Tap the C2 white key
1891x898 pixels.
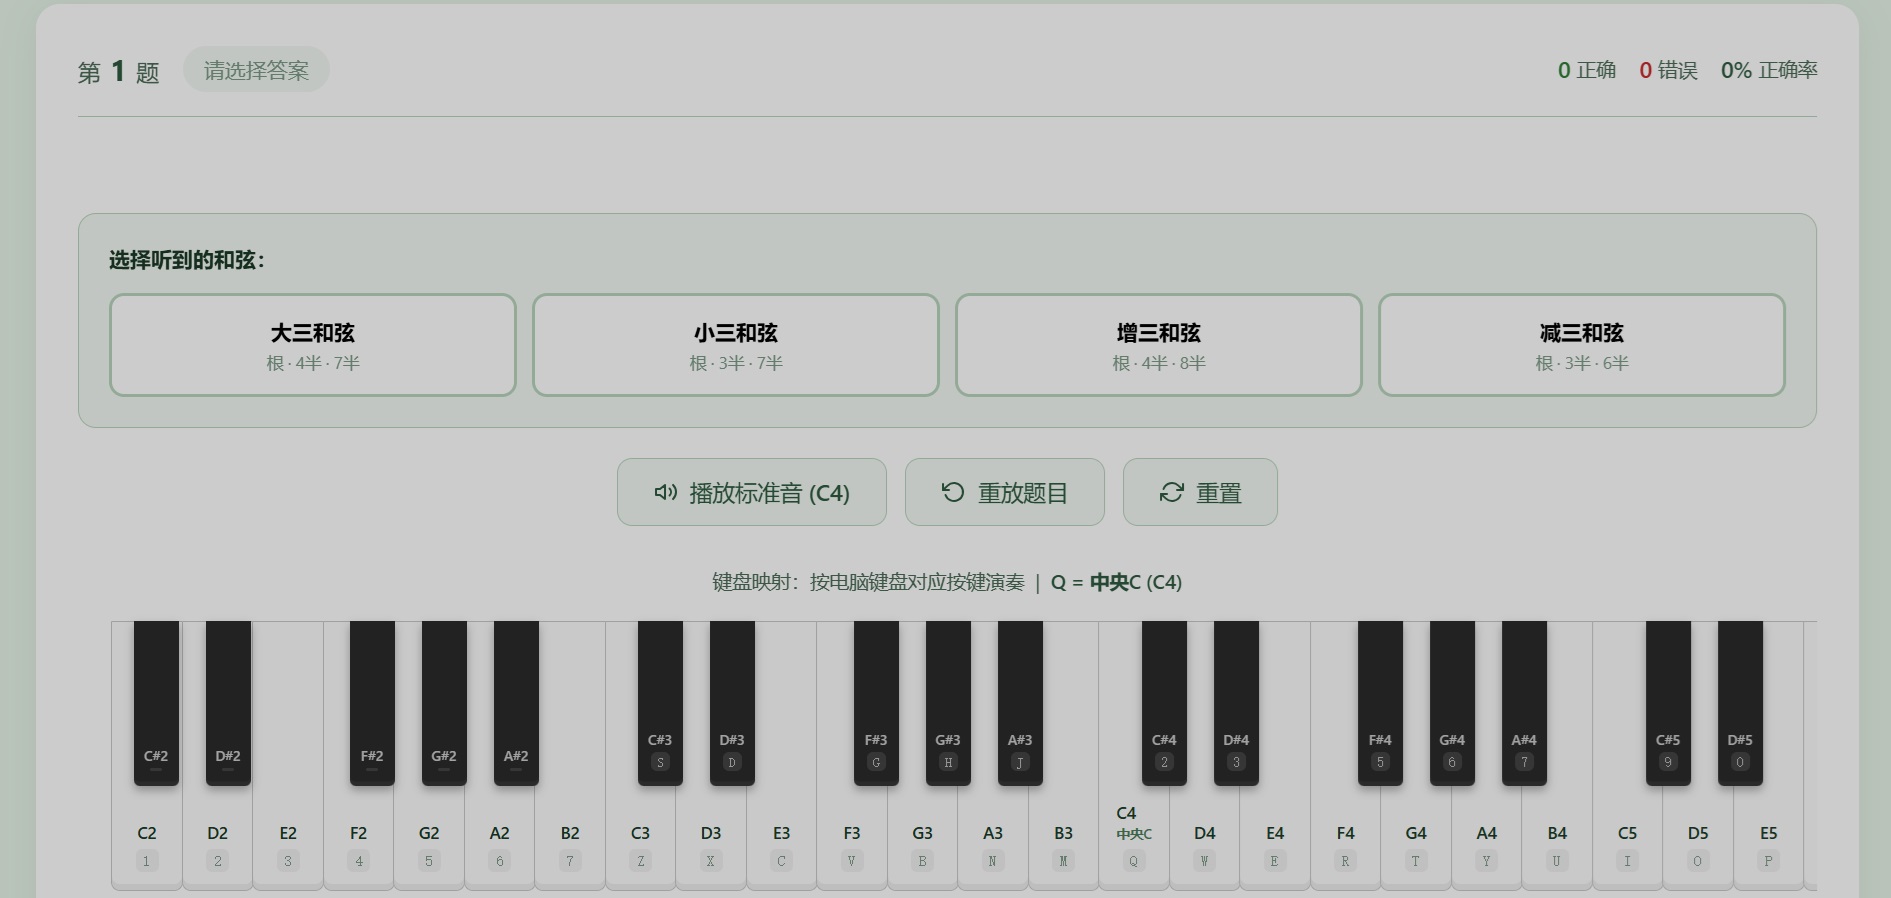(147, 840)
